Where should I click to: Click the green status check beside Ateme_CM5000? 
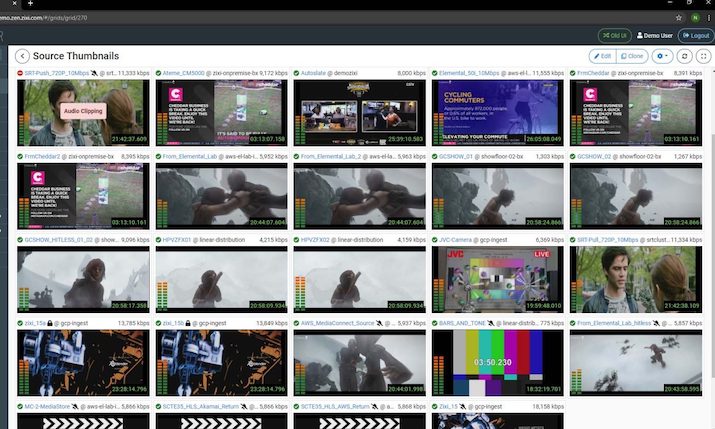(158, 73)
